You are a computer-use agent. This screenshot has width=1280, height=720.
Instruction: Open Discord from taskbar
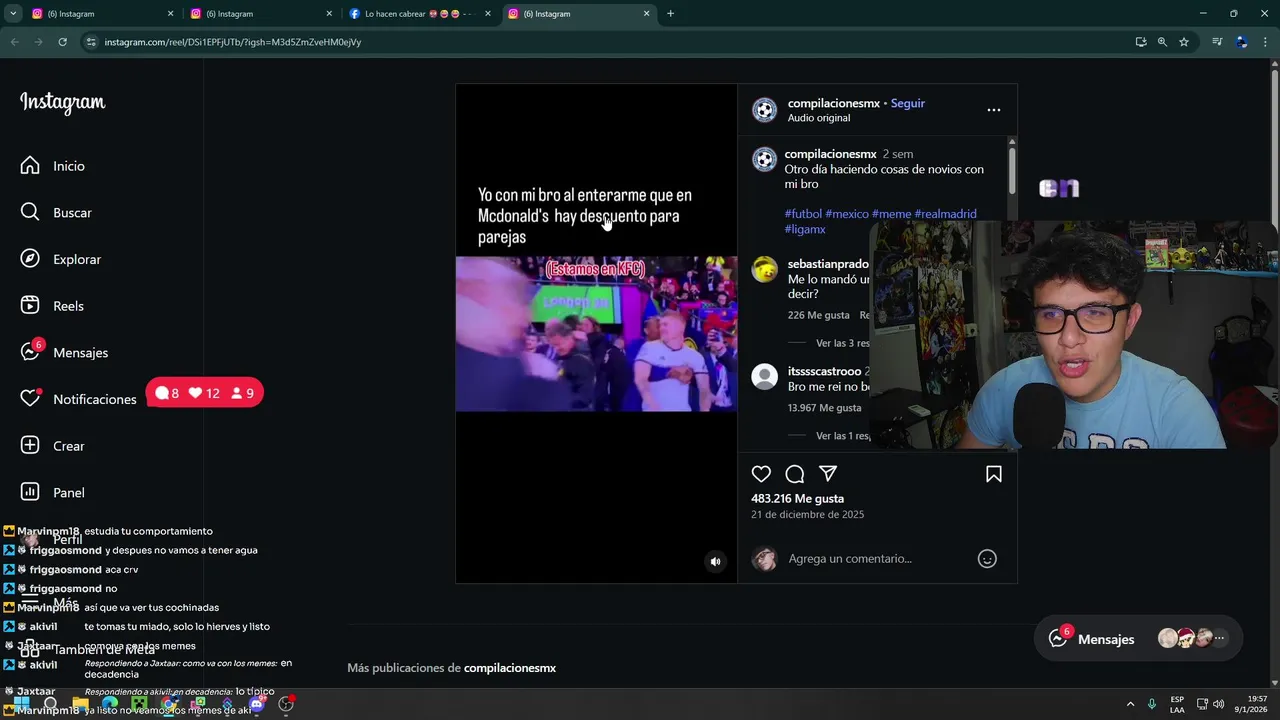257,704
